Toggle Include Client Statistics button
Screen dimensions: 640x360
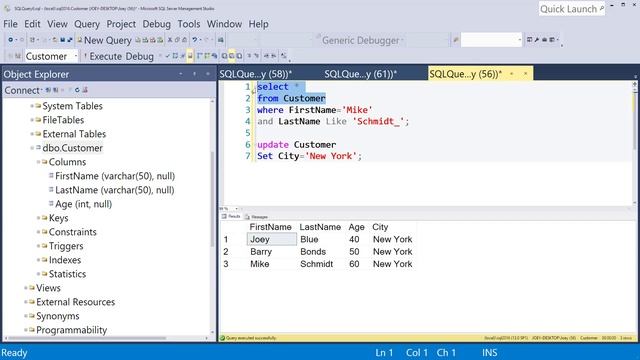[x=214, y=56]
